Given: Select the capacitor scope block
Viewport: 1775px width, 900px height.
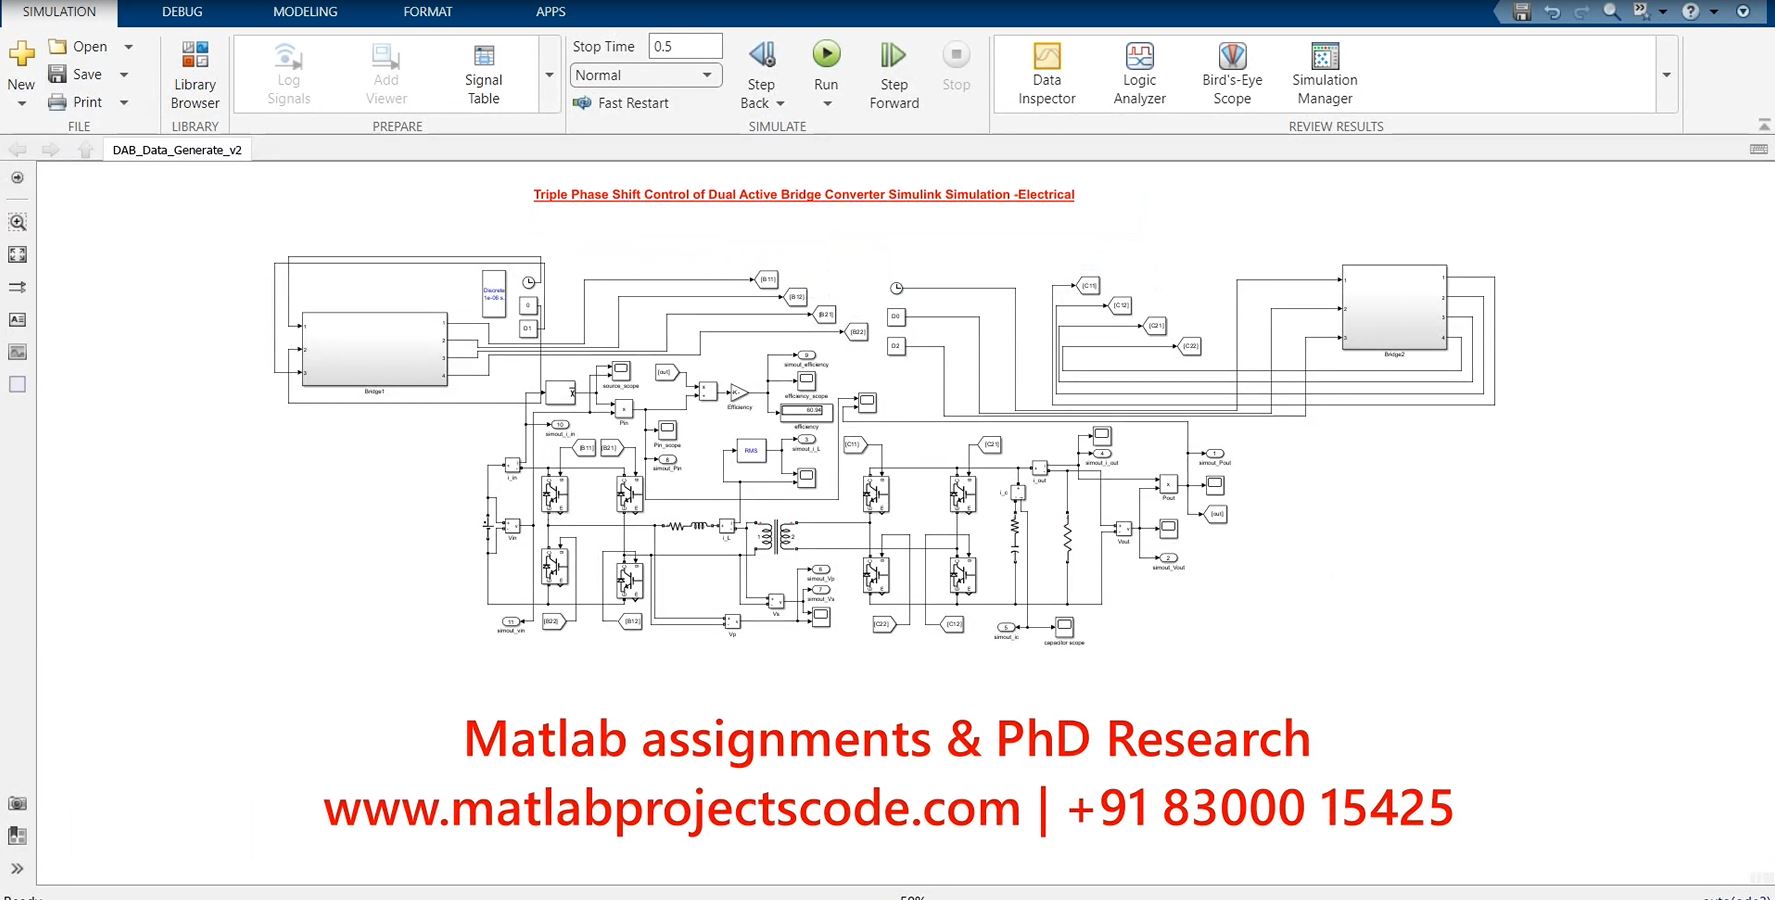Looking at the screenshot, I should coord(1065,627).
